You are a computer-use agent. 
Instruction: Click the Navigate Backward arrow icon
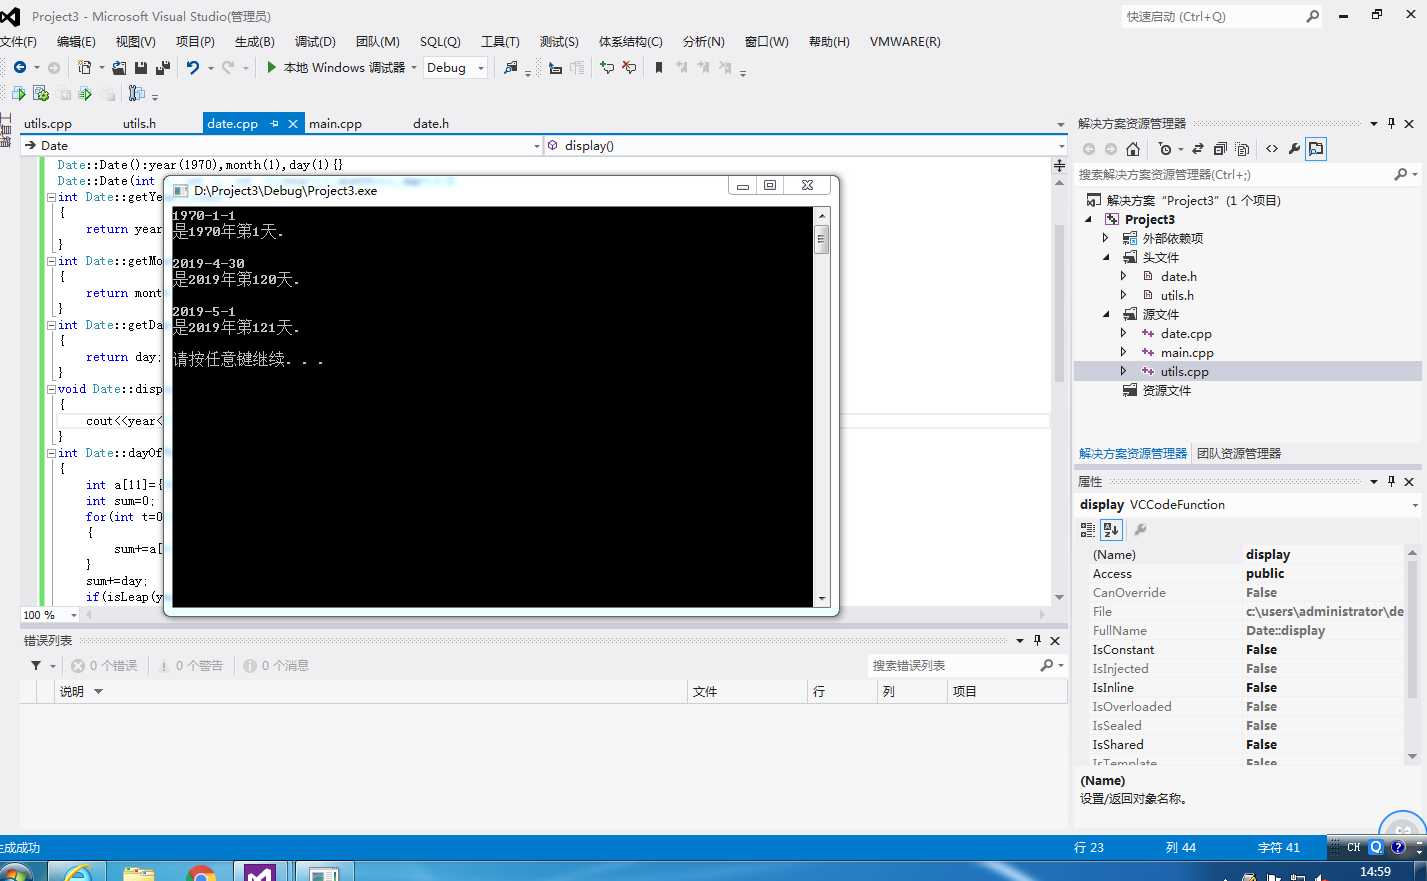point(19,67)
